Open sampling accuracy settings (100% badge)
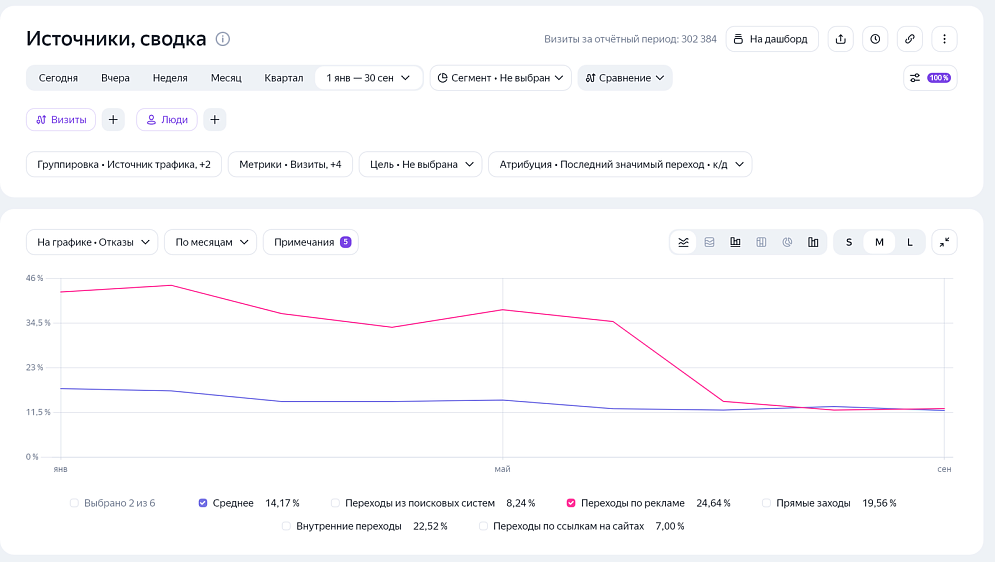 pos(930,78)
